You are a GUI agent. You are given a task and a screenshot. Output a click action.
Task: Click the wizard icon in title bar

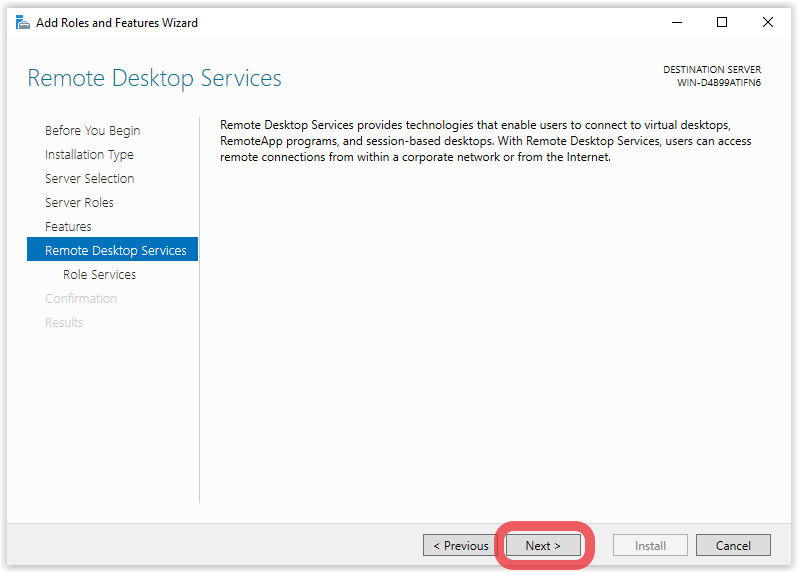(22, 22)
